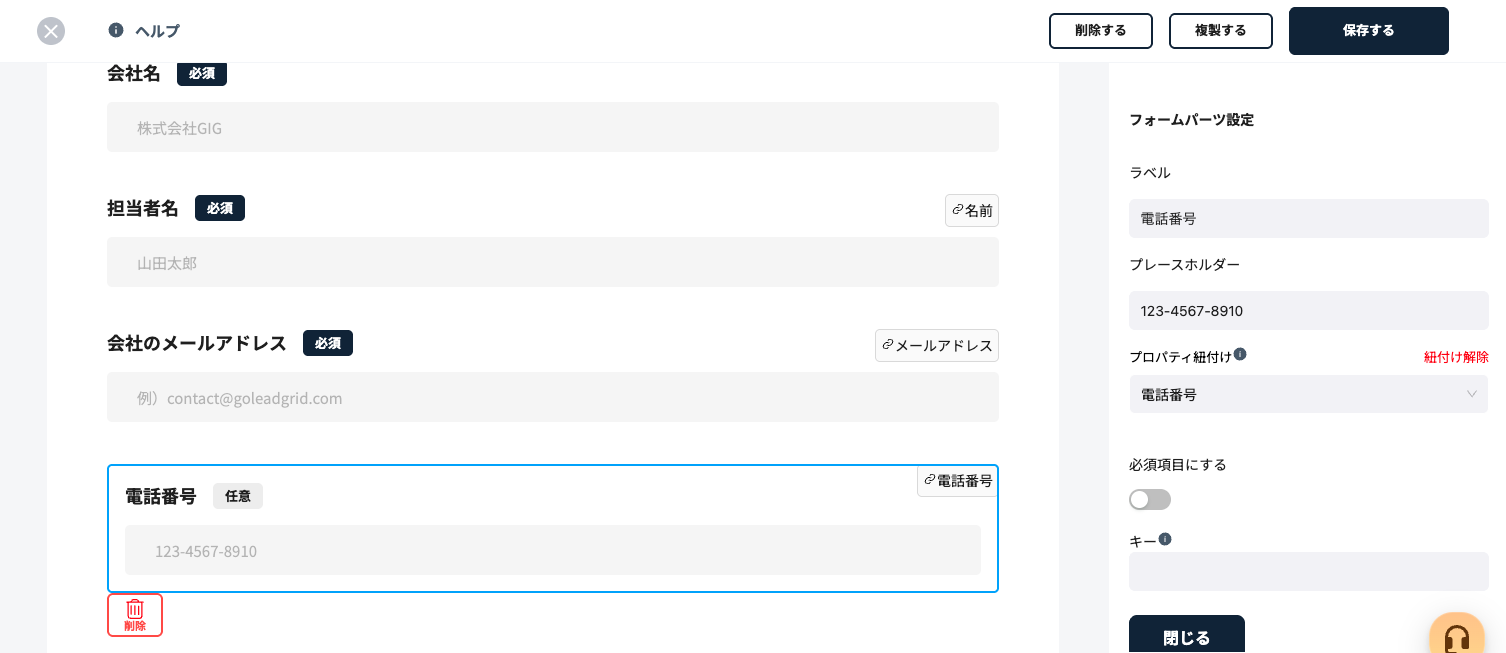The image size is (1506, 653).
Task: Expand the 電話番号 property dropdown
Action: tap(1308, 394)
